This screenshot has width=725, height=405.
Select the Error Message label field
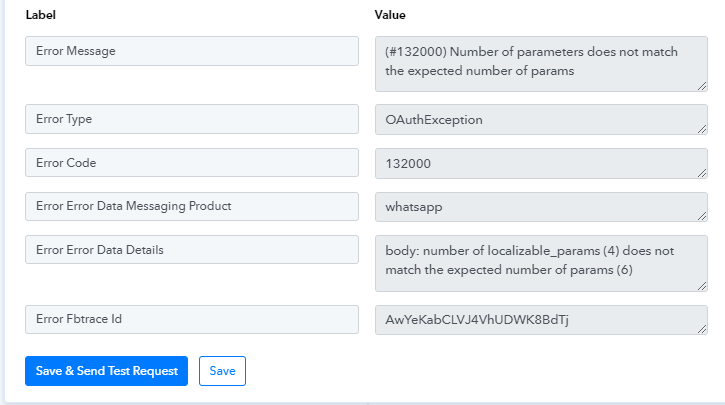pos(191,51)
